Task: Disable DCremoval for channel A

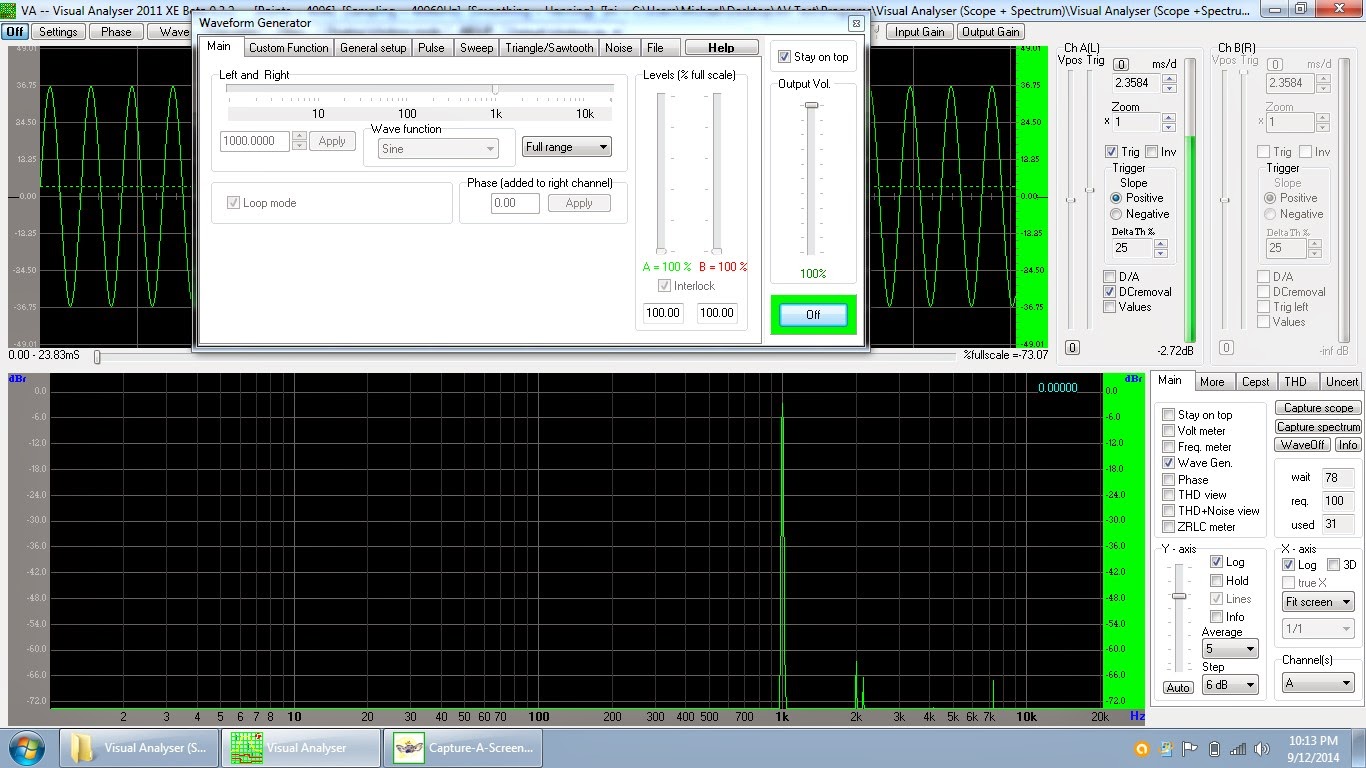Action: [1111, 292]
